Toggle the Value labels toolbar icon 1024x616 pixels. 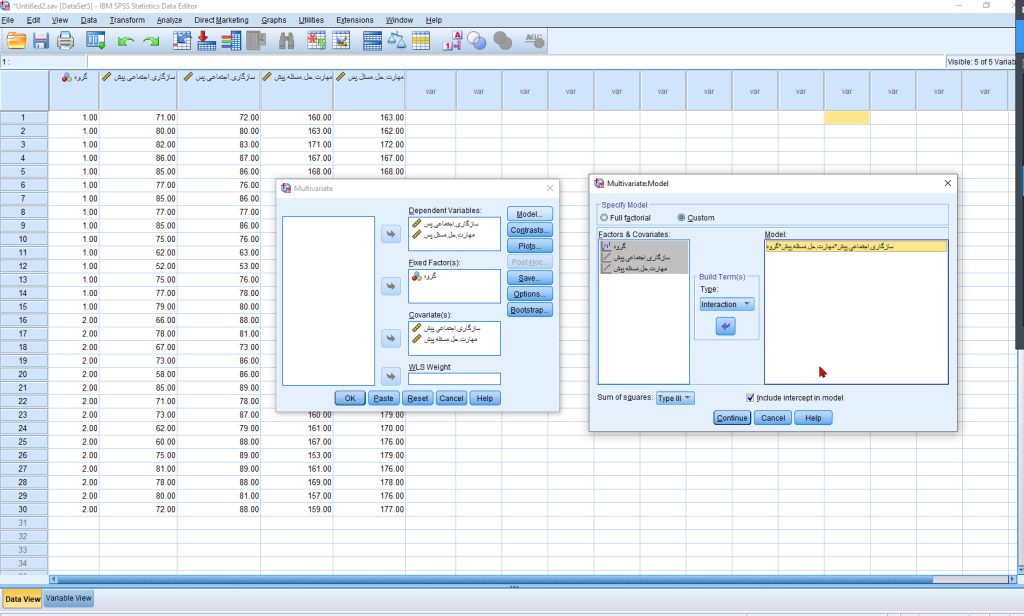tap(452, 41)
